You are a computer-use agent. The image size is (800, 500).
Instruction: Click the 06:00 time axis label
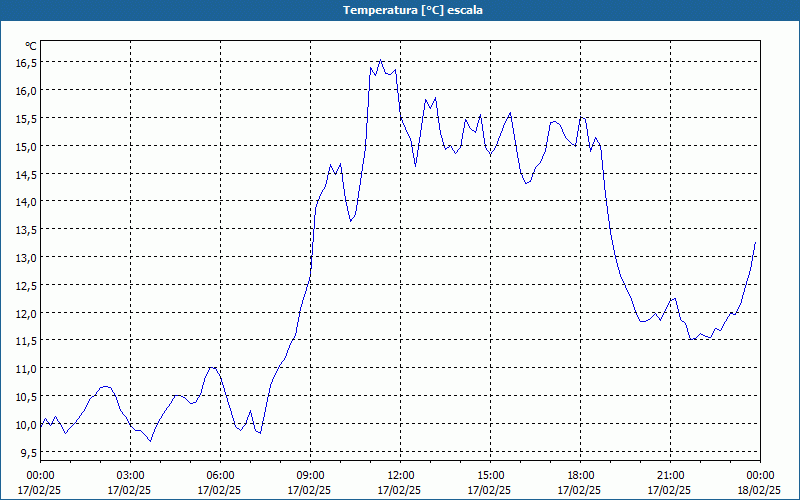(220, 476)
